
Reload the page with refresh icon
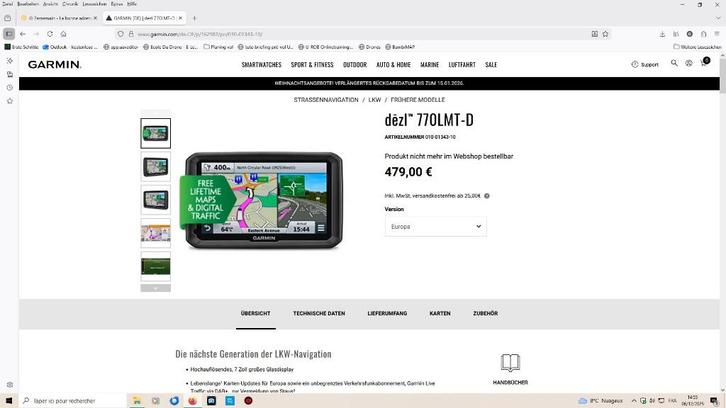pos(50,34)
